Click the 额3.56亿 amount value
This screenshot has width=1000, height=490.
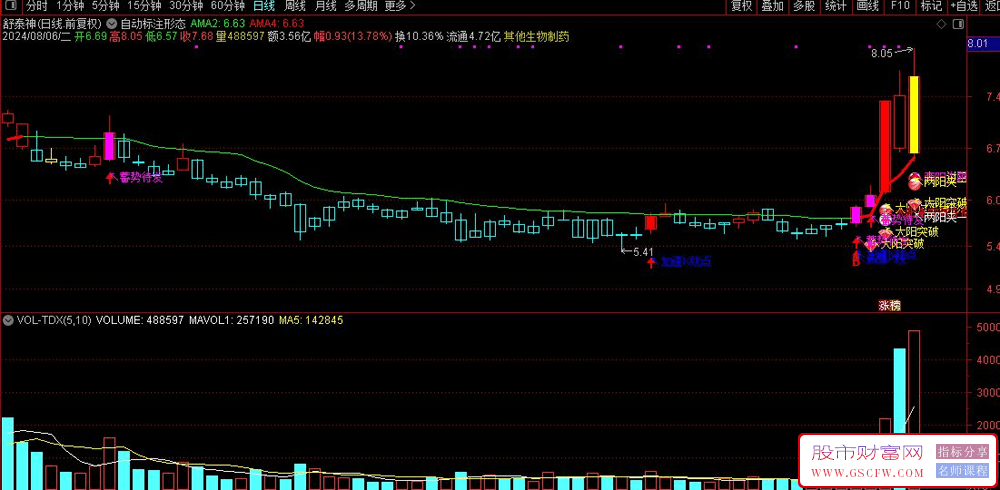pyautogui.click(x=289, y=36)
